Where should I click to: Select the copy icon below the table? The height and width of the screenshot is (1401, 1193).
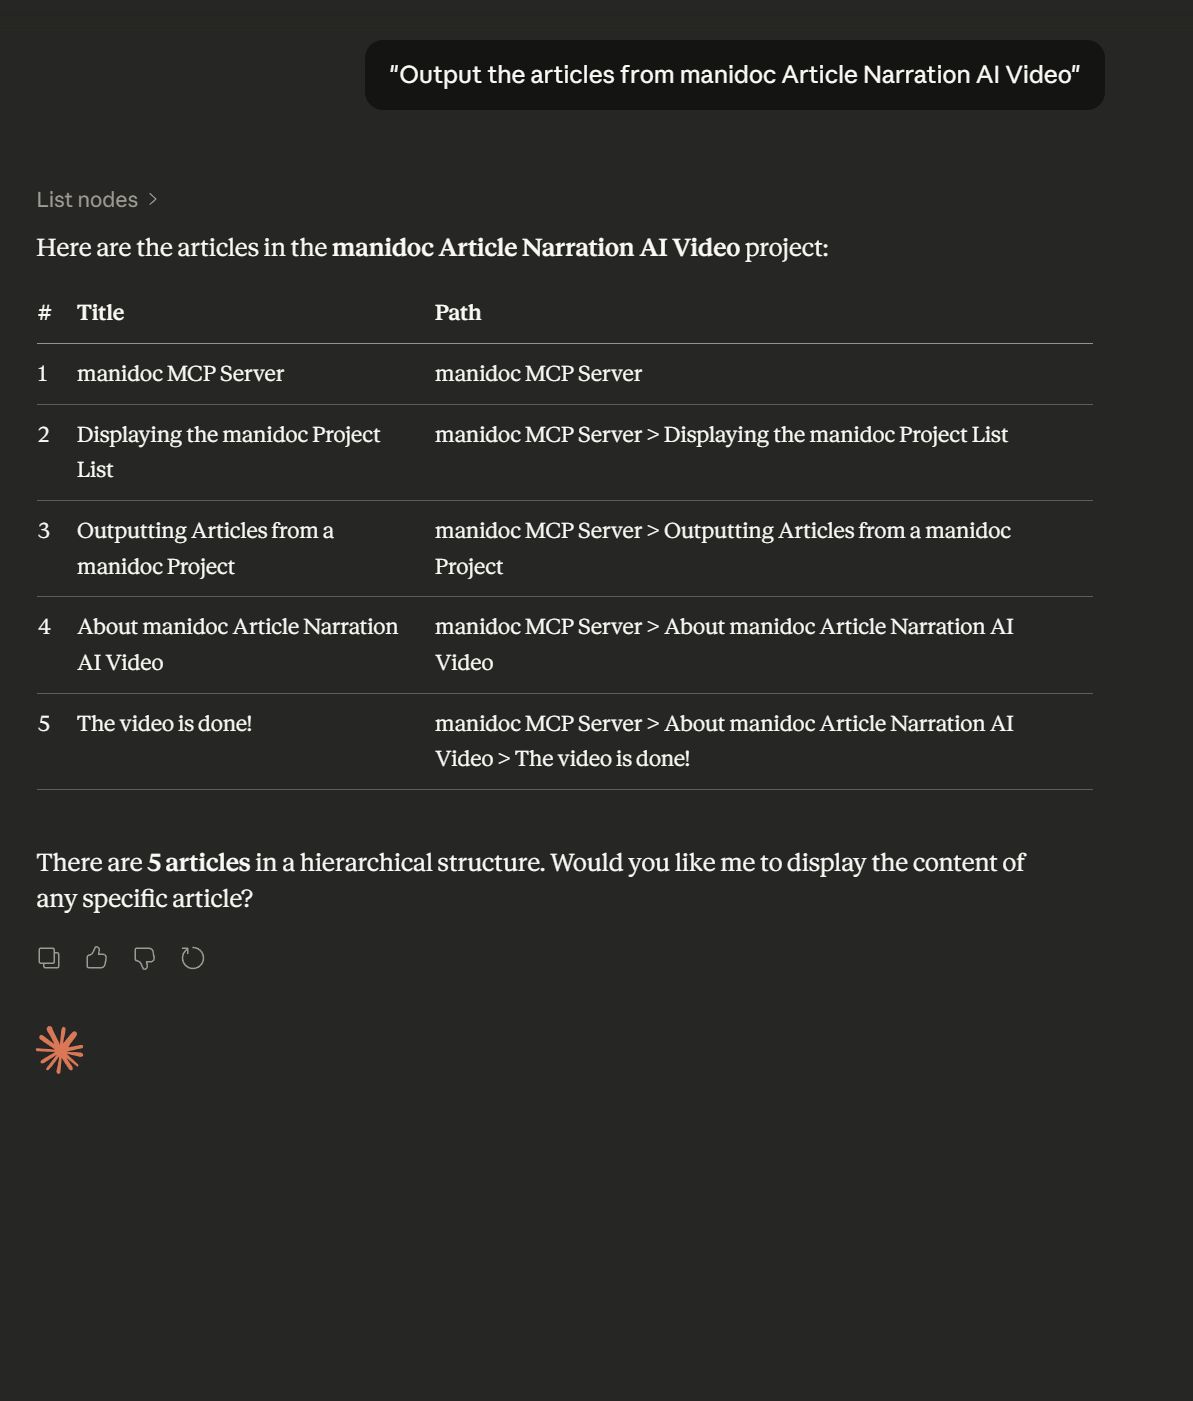pos(49,958)
